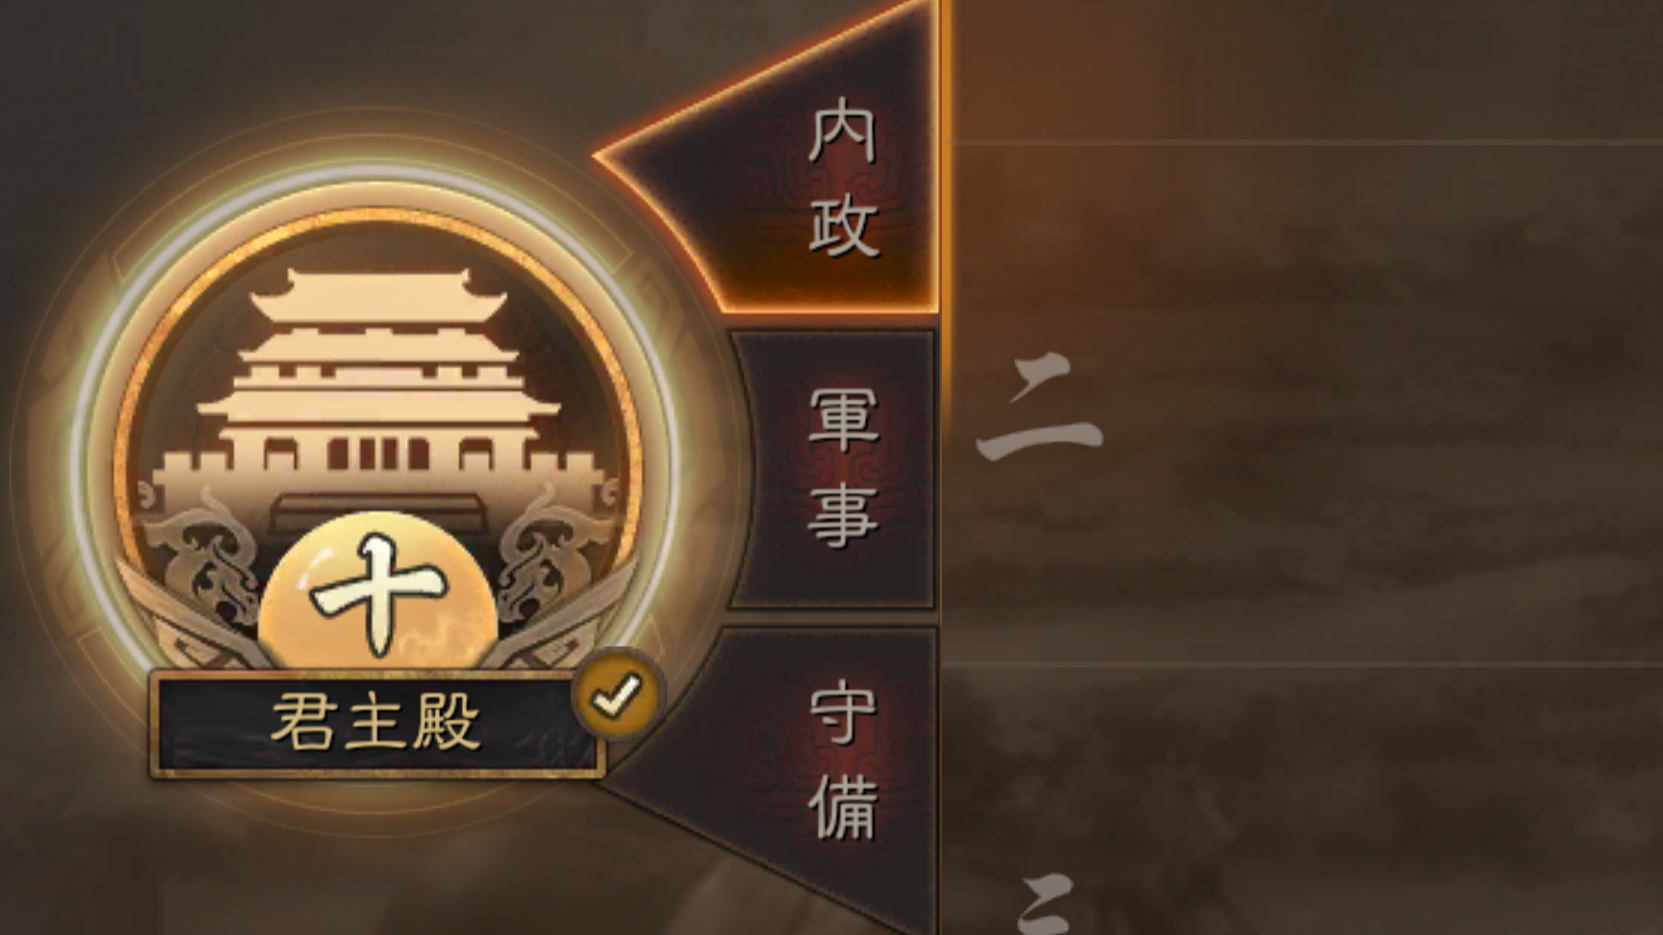Select the bottom list row

pyautogui.click(x=1302, y=800)
